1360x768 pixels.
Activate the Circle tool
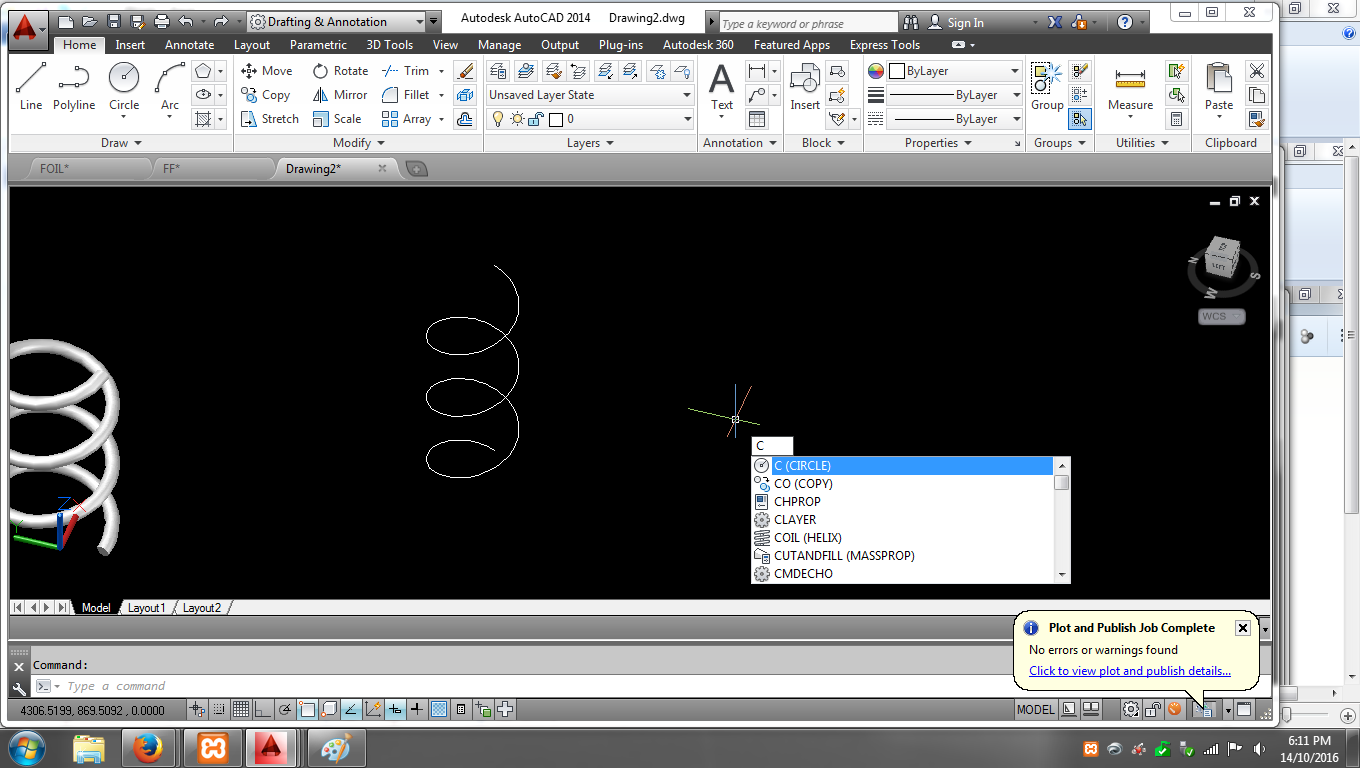tap(123, 80)
